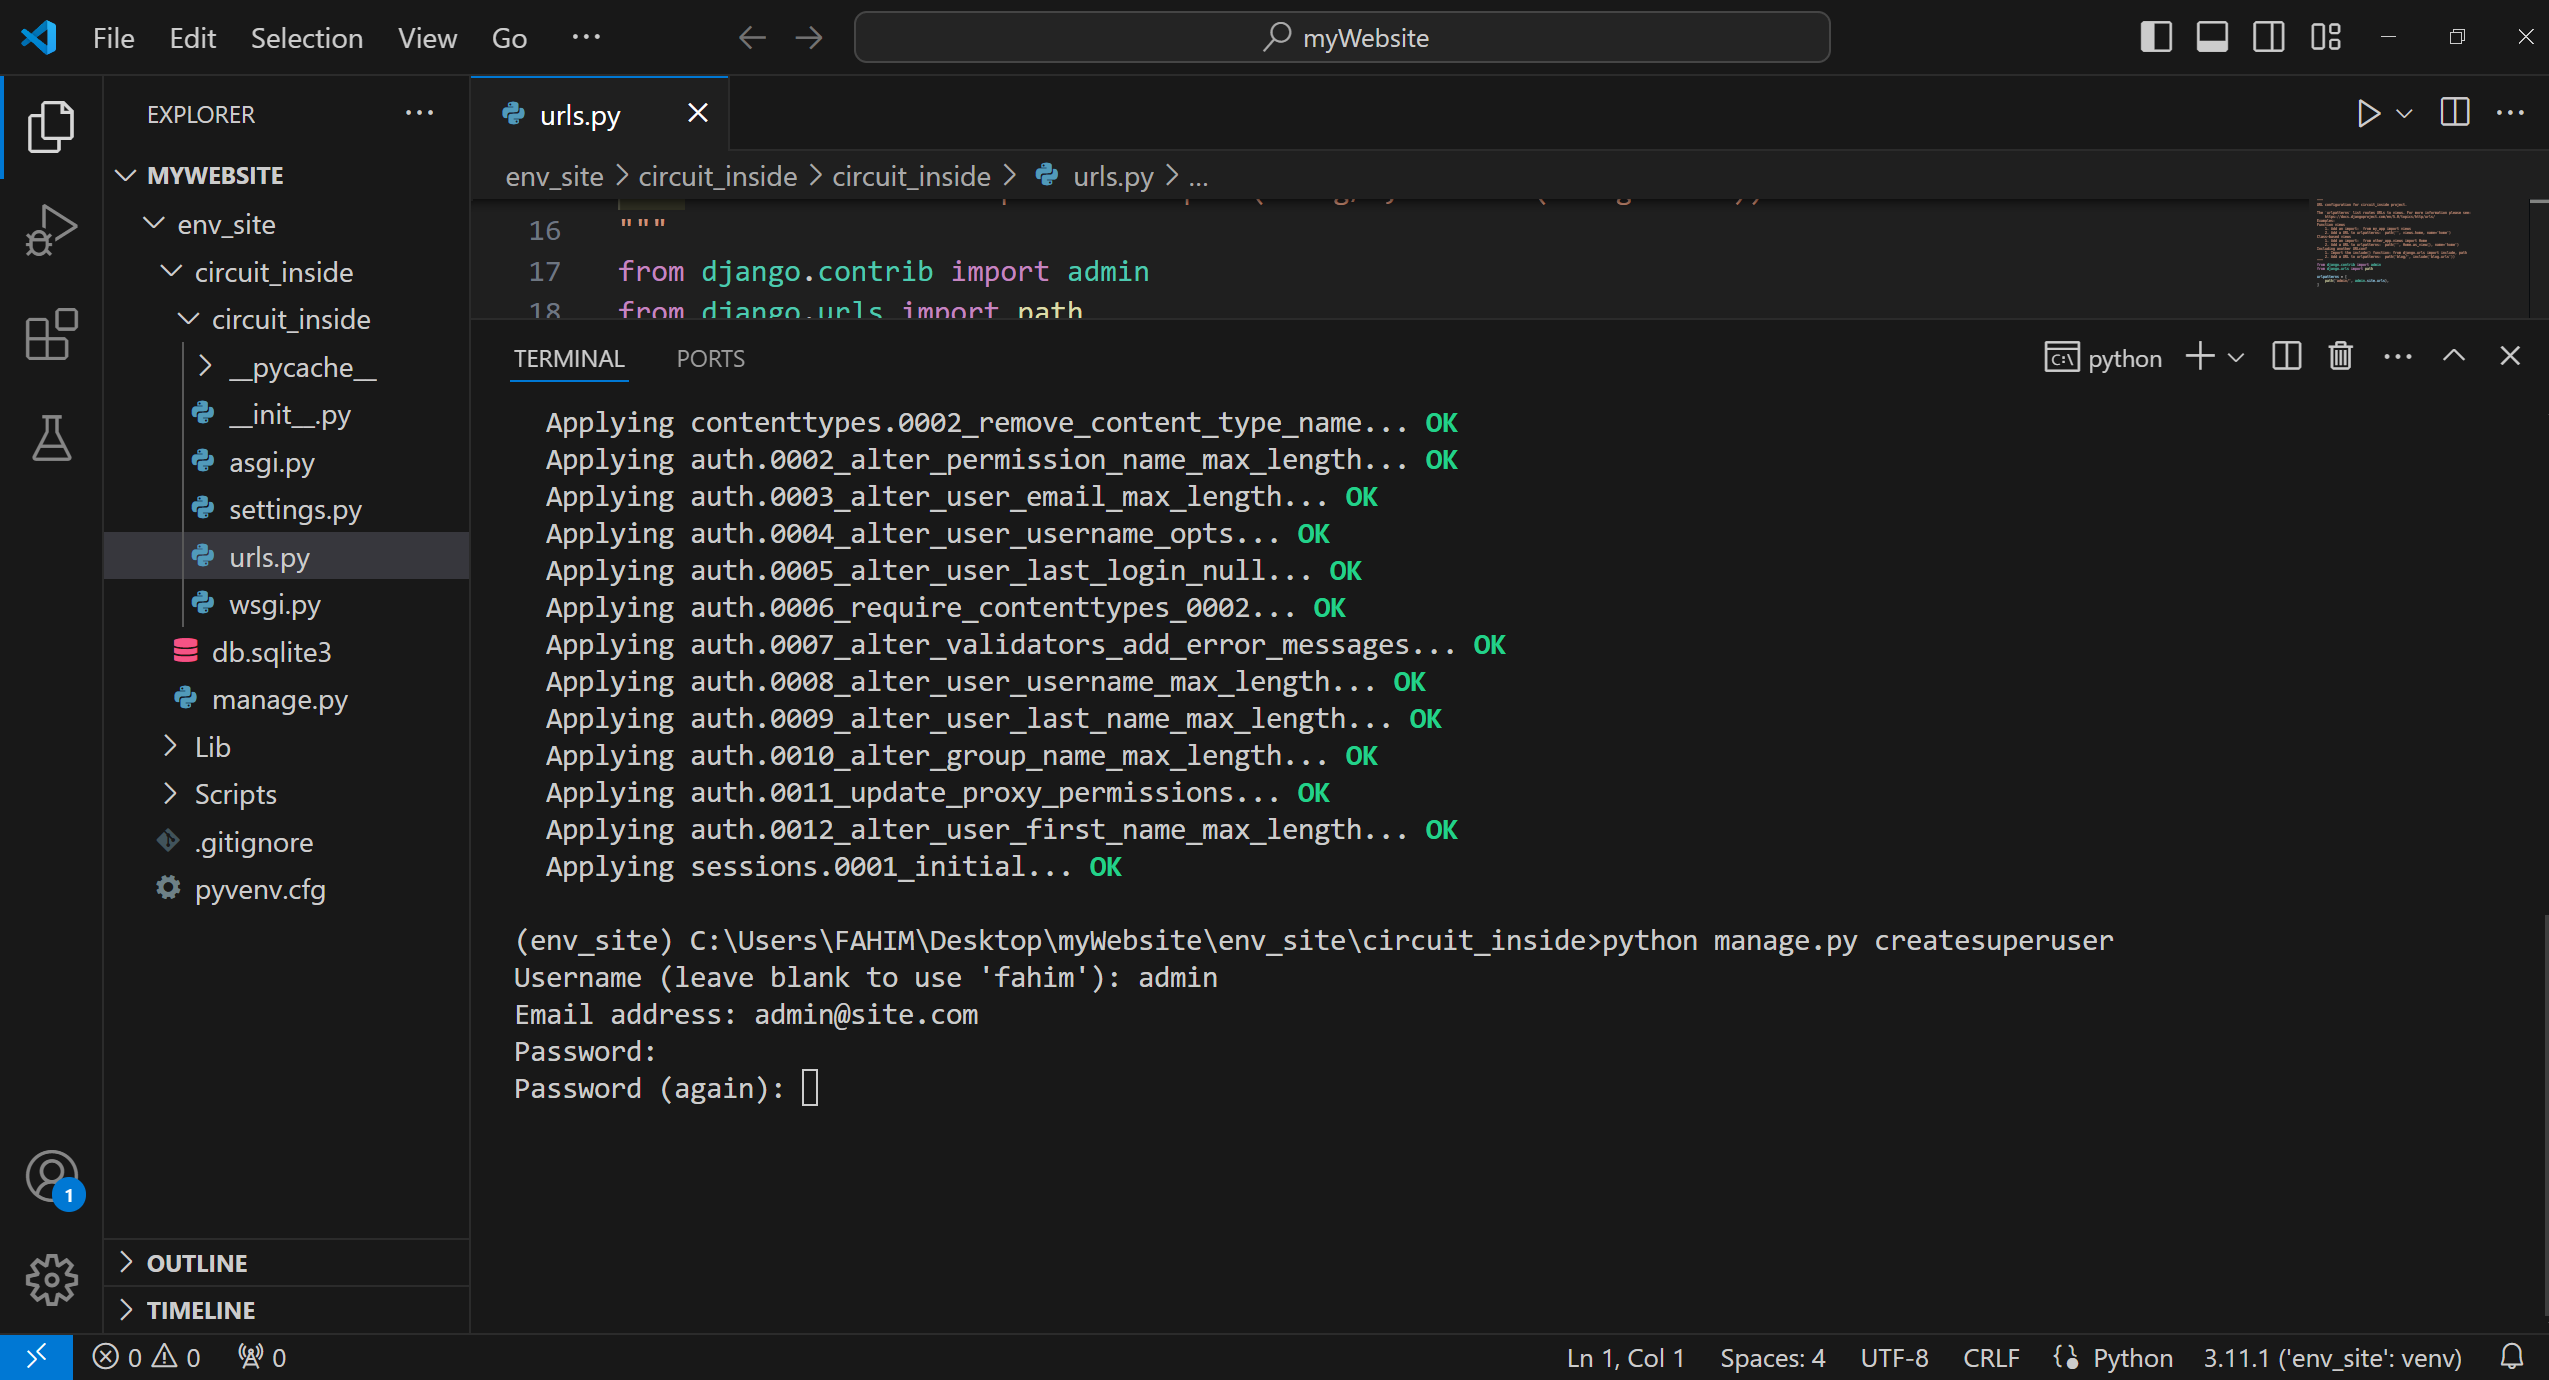Switch to the PORTS tab
2549x1380 pixels.
(x=710, y=358)
